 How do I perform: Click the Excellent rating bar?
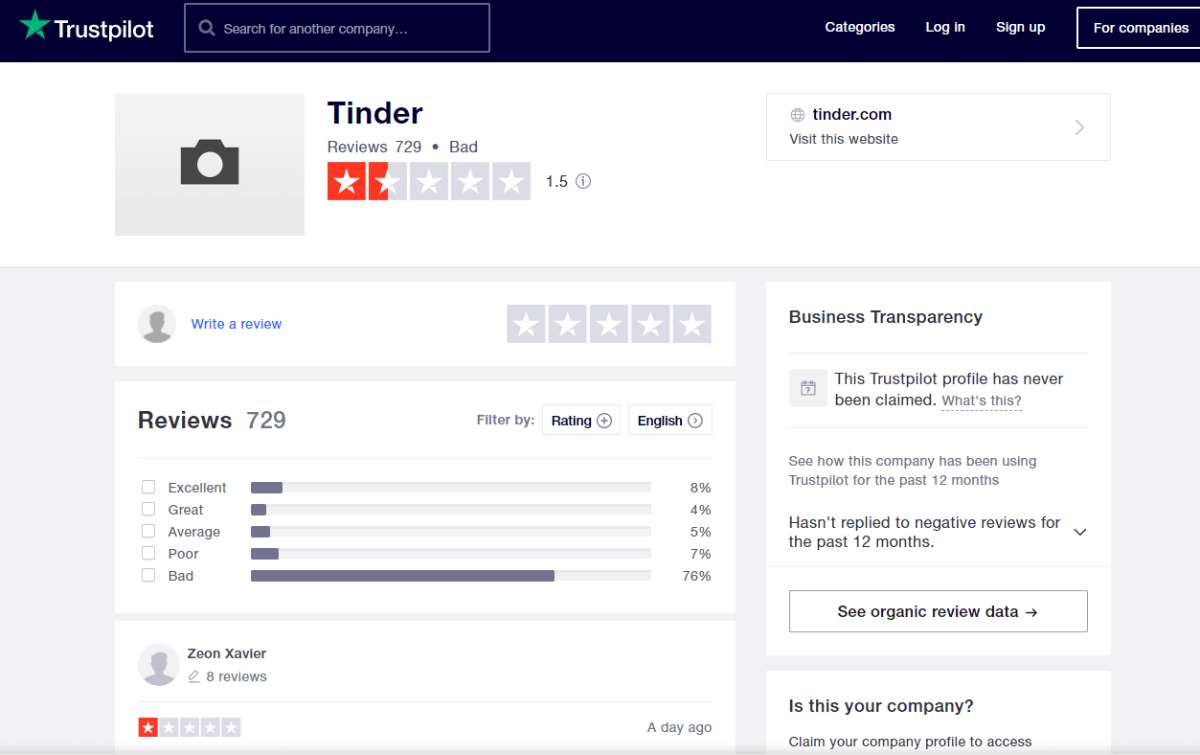(451, 487)
